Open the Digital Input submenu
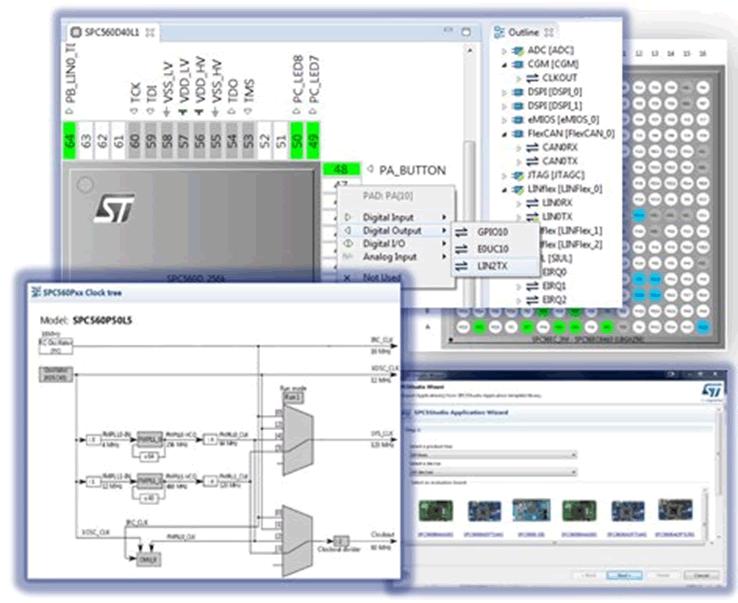 pos(395,217)
